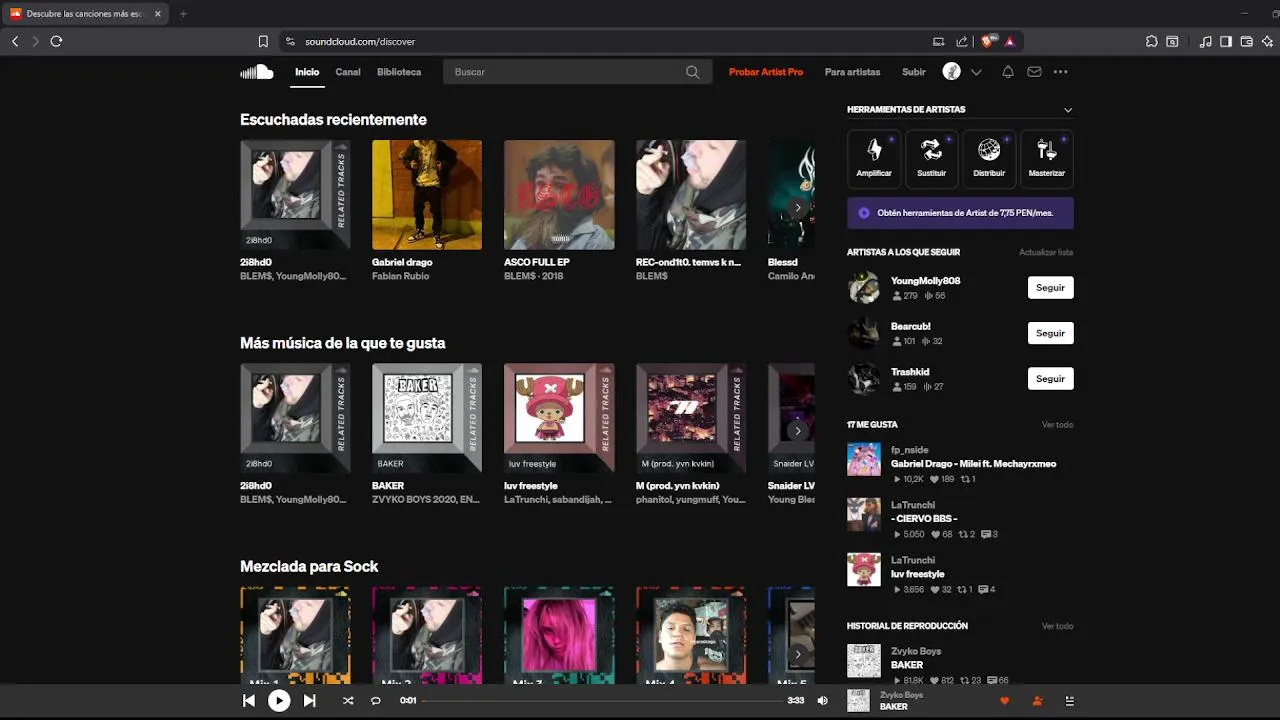The height and width of the screenshot is (720, 1280).
Task: Click Subir to upload
Action: pyautogui.click(x=914, y=72)
